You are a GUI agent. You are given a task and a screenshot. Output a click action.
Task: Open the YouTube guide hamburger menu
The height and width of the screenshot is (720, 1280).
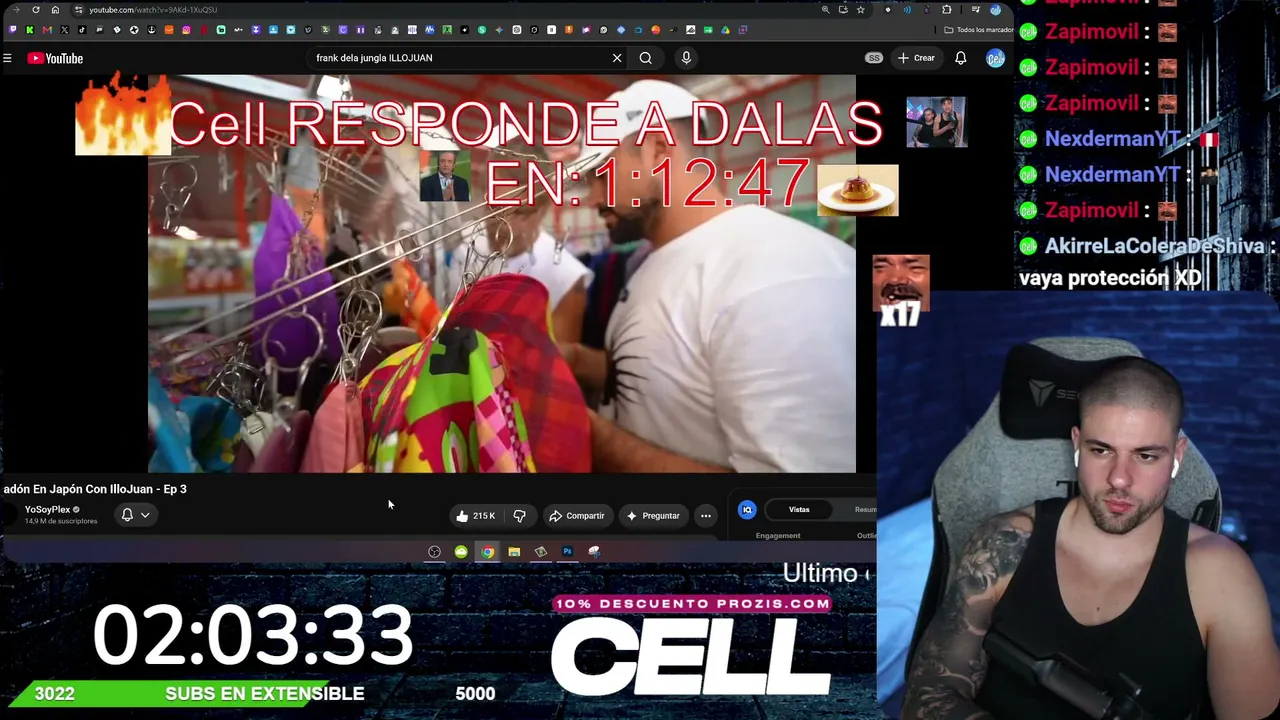coord(7,58)
